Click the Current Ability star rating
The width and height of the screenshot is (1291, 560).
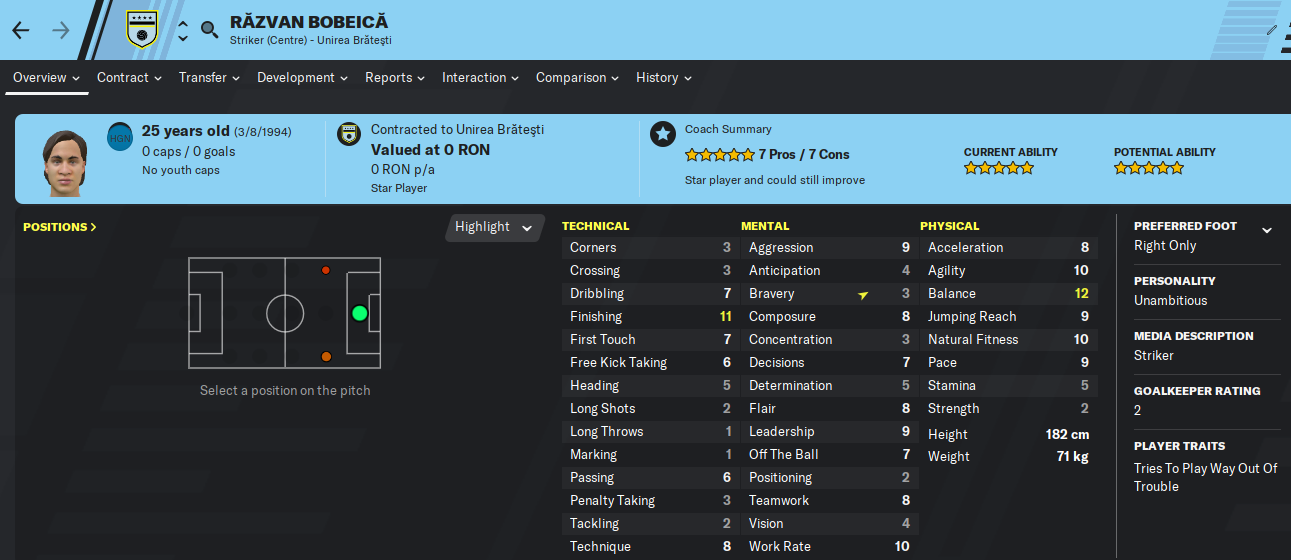pos(999,168)
